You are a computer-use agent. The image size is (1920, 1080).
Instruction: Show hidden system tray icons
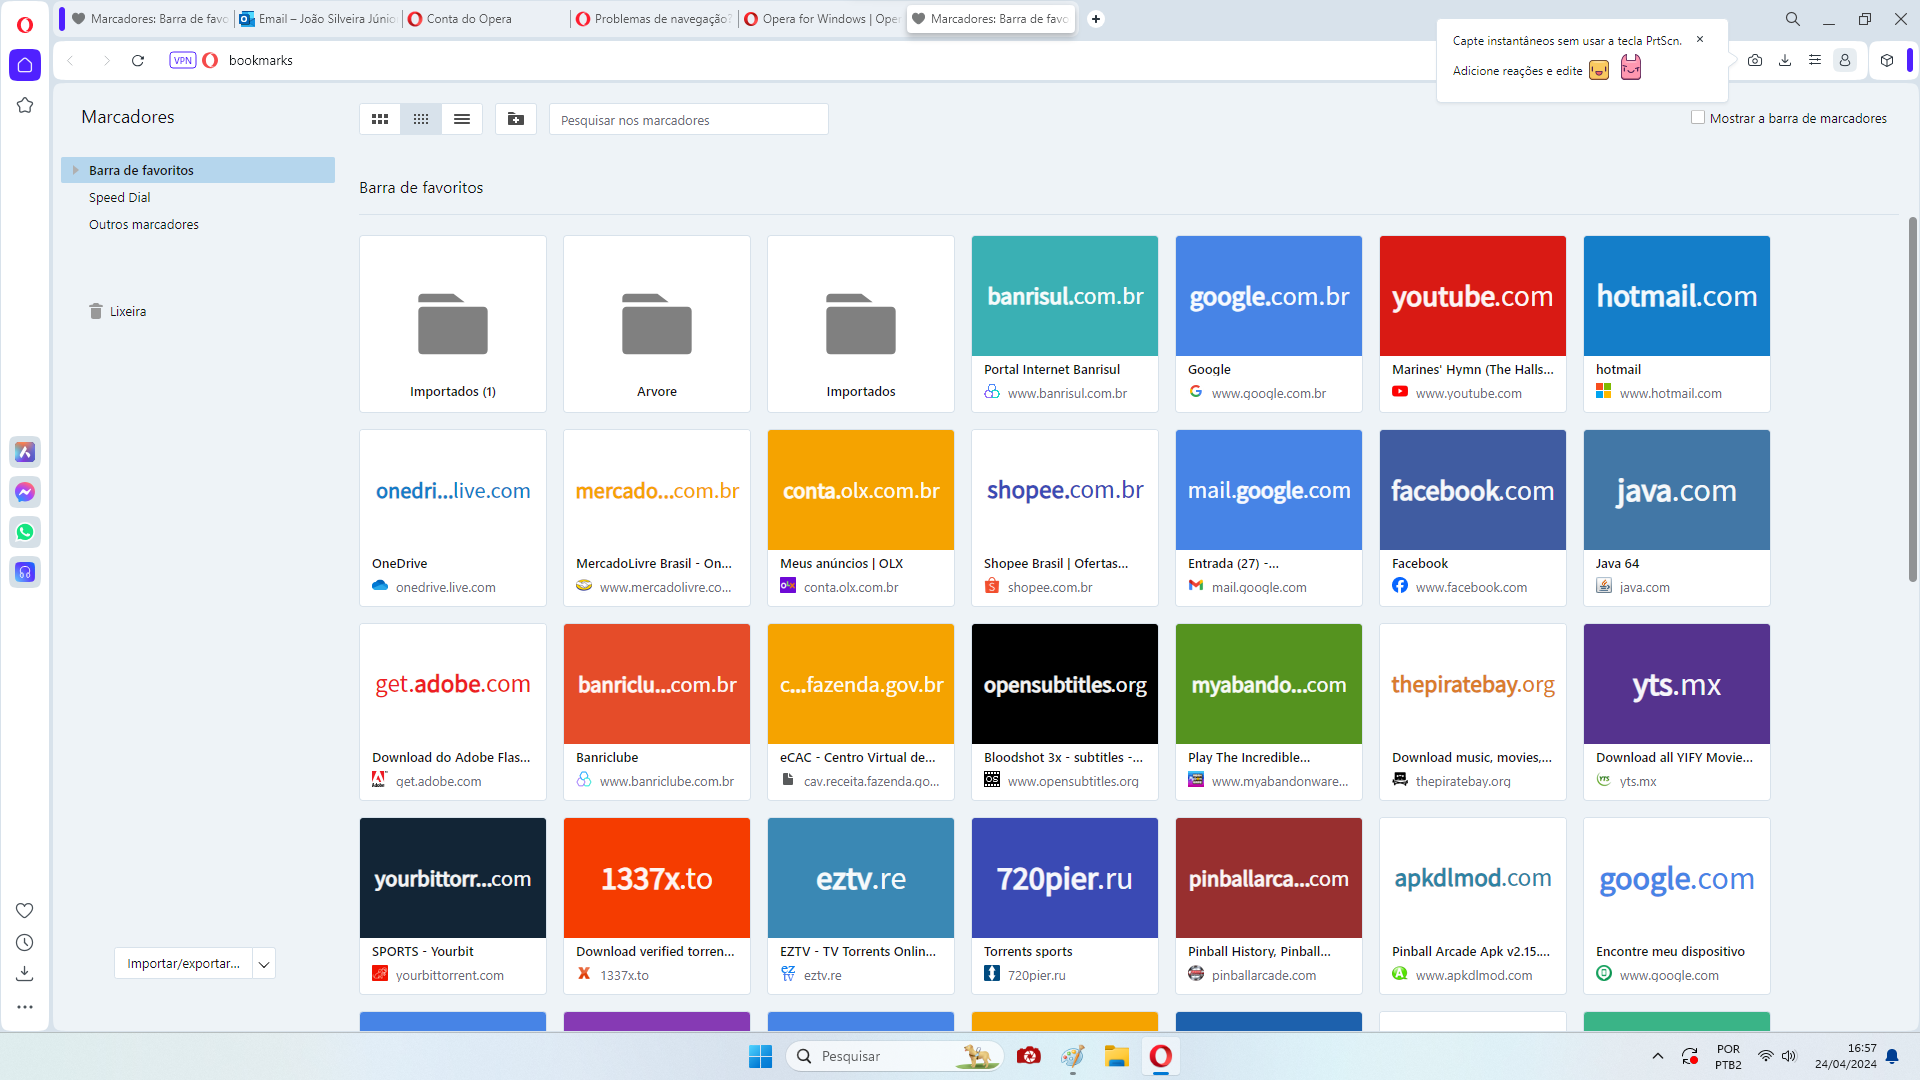pos(1657,1056)
